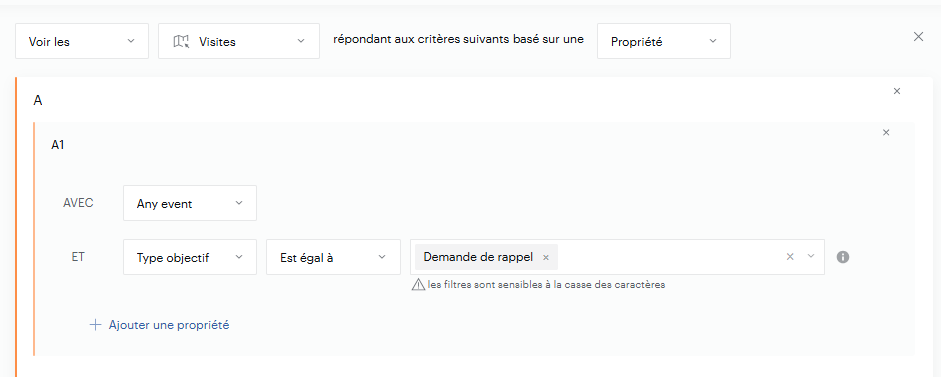Remove the 'Demande de rappel' tag

546,258
